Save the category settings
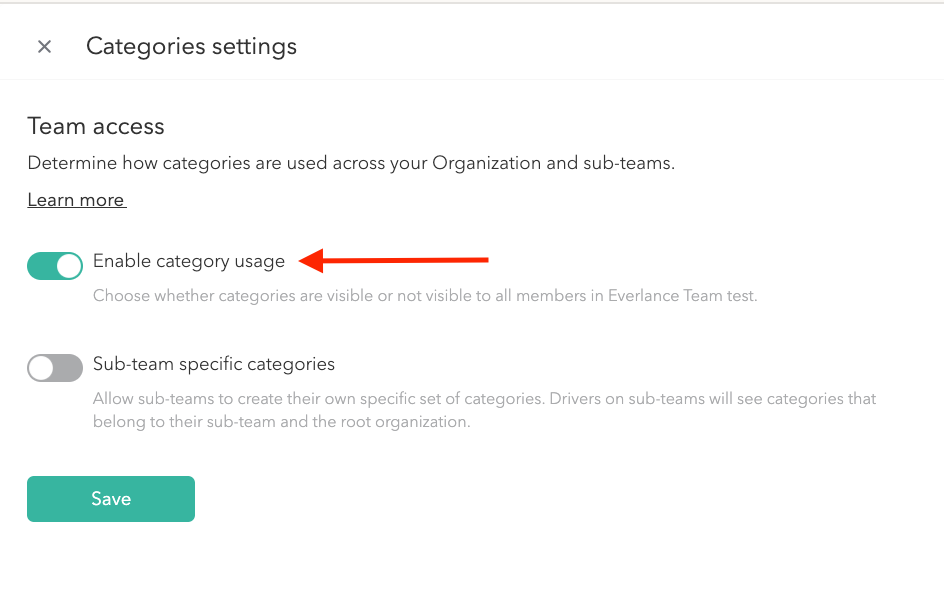 click(111, 498)
